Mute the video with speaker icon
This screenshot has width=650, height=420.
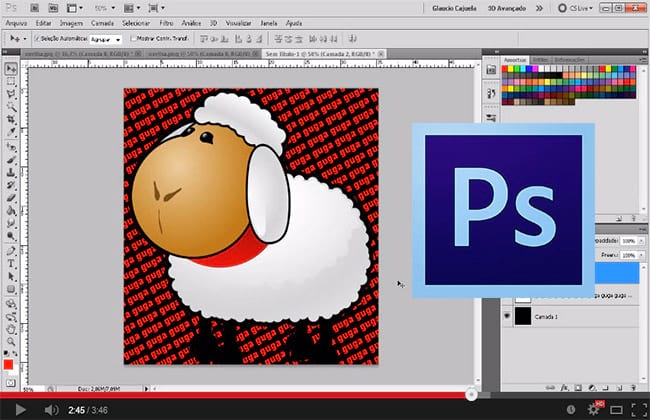51,410
